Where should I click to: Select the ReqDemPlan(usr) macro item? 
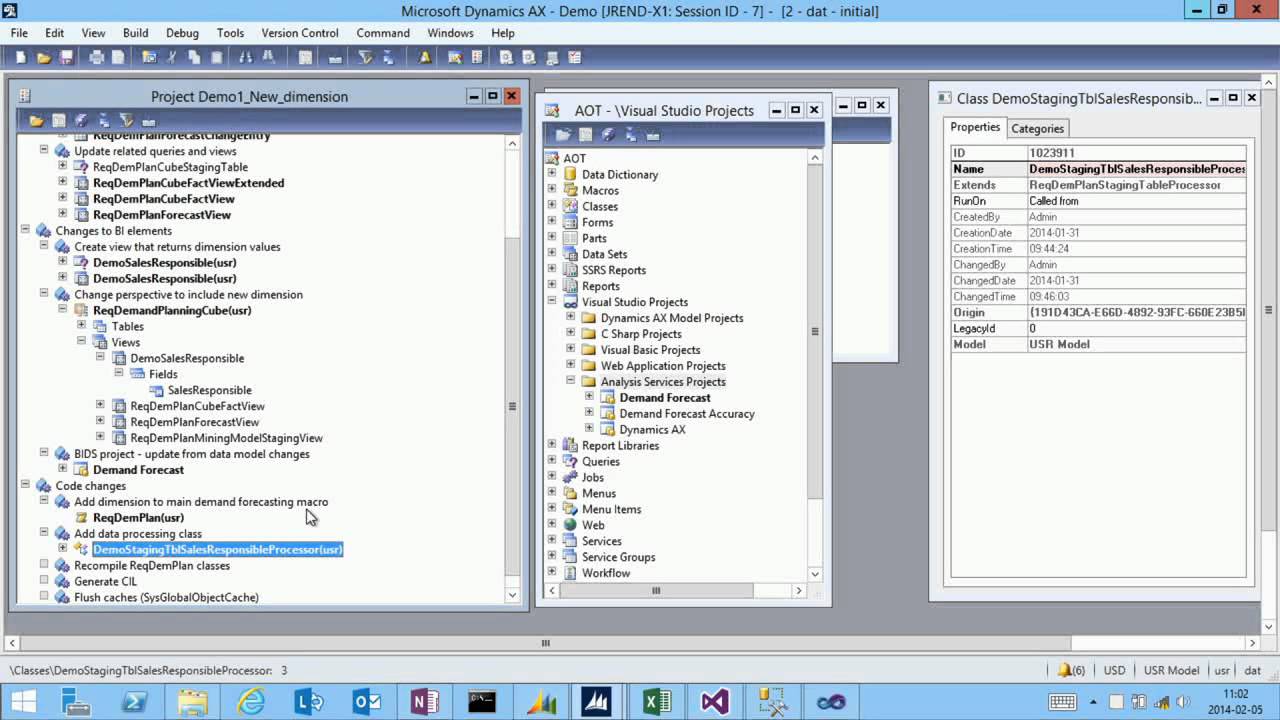138,518
